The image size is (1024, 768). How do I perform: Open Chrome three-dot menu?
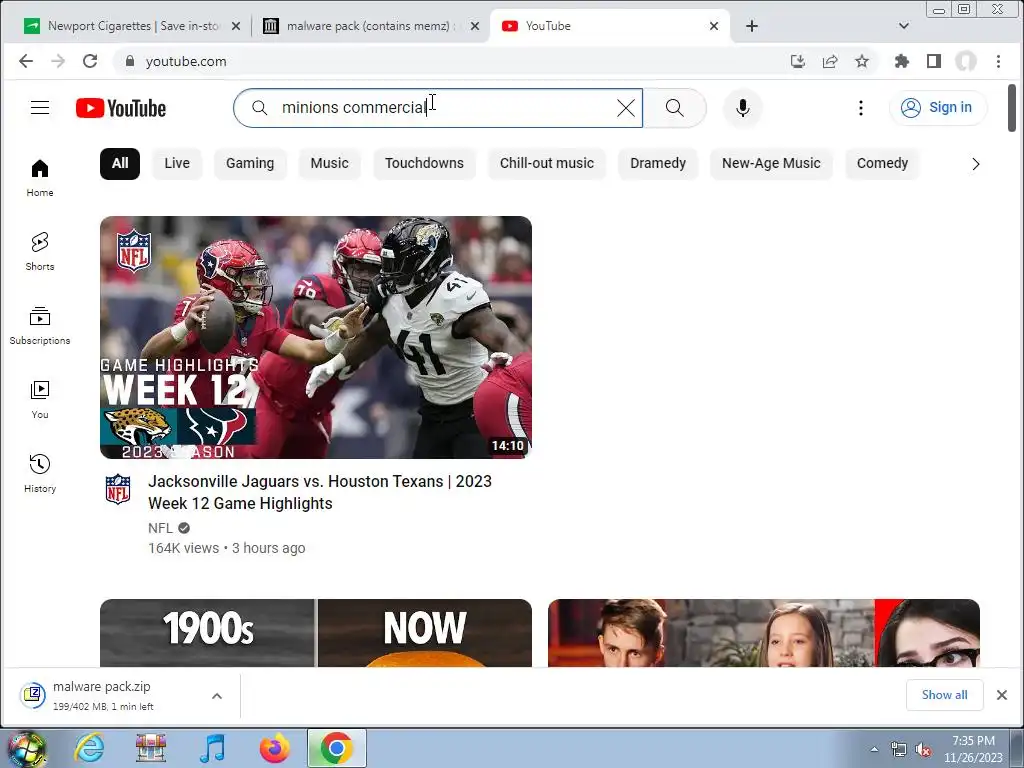[999, 61]
